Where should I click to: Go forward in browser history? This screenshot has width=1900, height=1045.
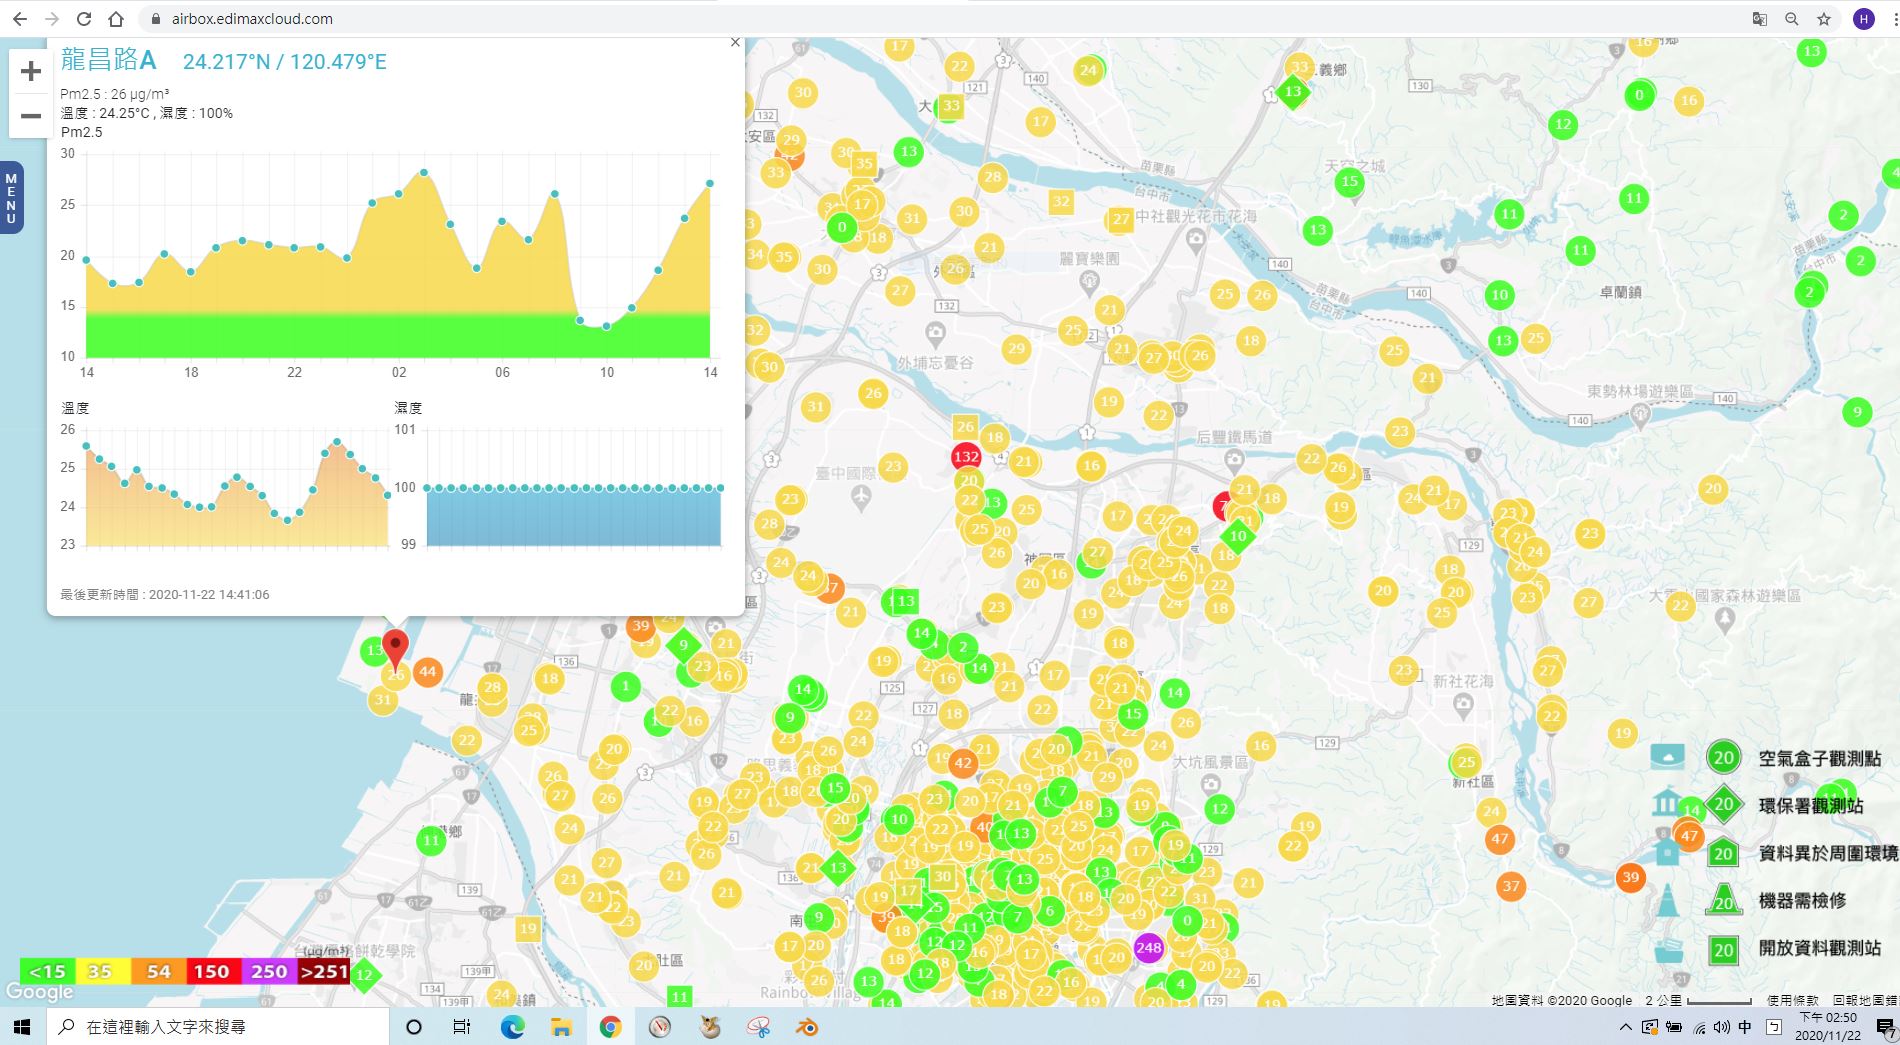point(52,19)
